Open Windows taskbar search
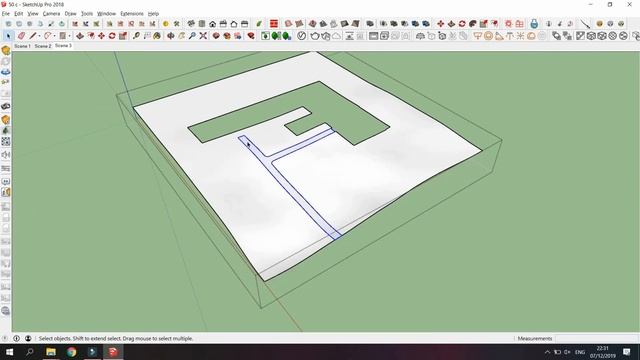The height and width of the screenshot is (360, 640). [29, 352]
